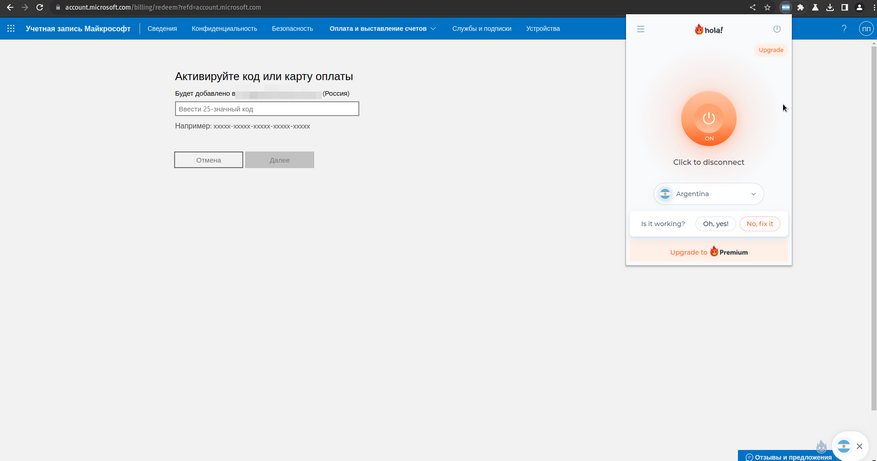Click the Далее button
This screenshot has width=877, height=461.
click(280, 160)
